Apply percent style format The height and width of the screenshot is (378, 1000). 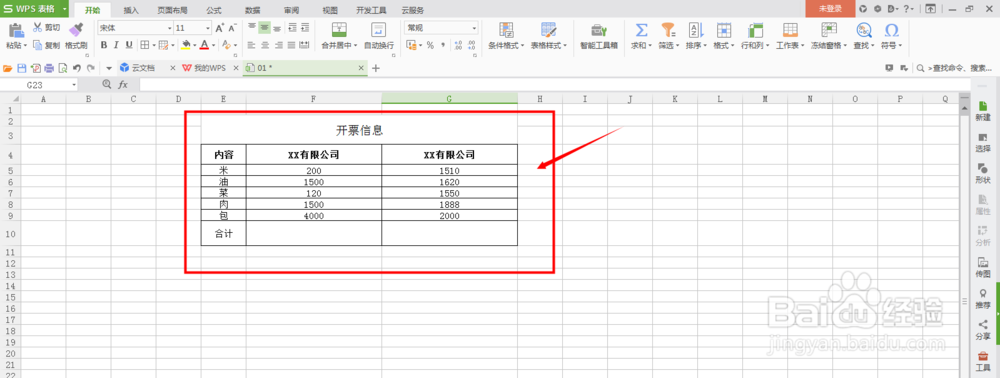[x=430, y=45]
